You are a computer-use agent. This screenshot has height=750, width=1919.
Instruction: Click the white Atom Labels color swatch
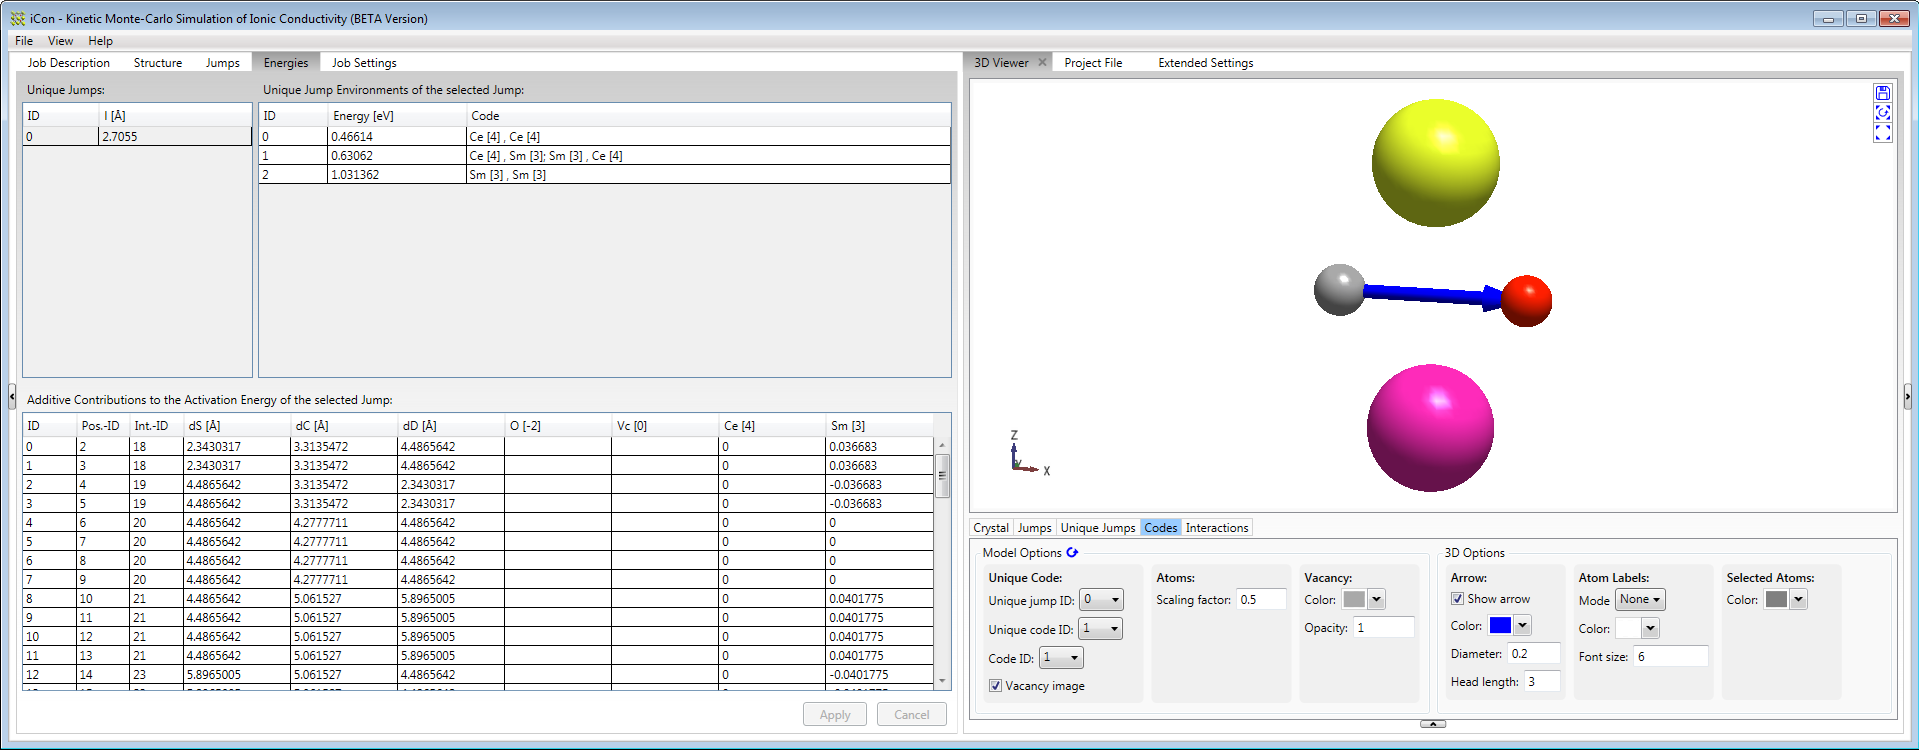1628,629
